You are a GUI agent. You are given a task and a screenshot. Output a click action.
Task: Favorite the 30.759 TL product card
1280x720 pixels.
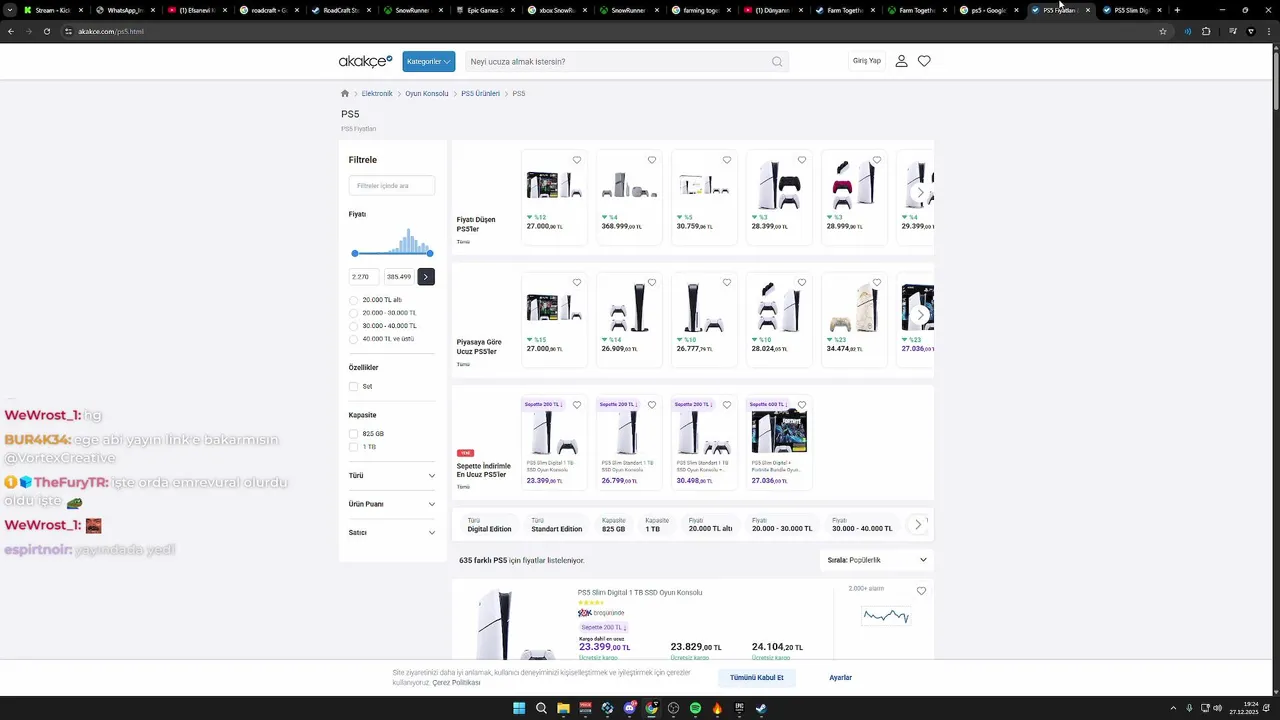(727, 160)
